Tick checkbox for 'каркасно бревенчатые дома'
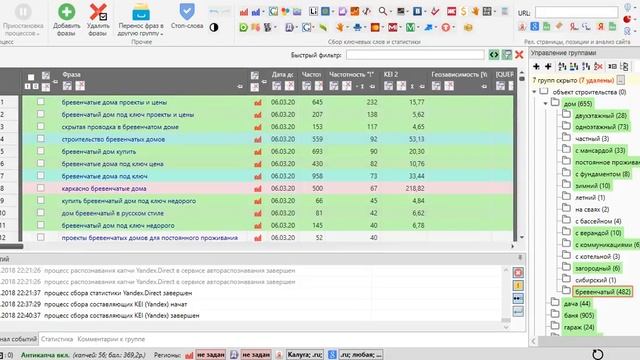Viewport: 640px width, 360px height. [x=40, y=188]
